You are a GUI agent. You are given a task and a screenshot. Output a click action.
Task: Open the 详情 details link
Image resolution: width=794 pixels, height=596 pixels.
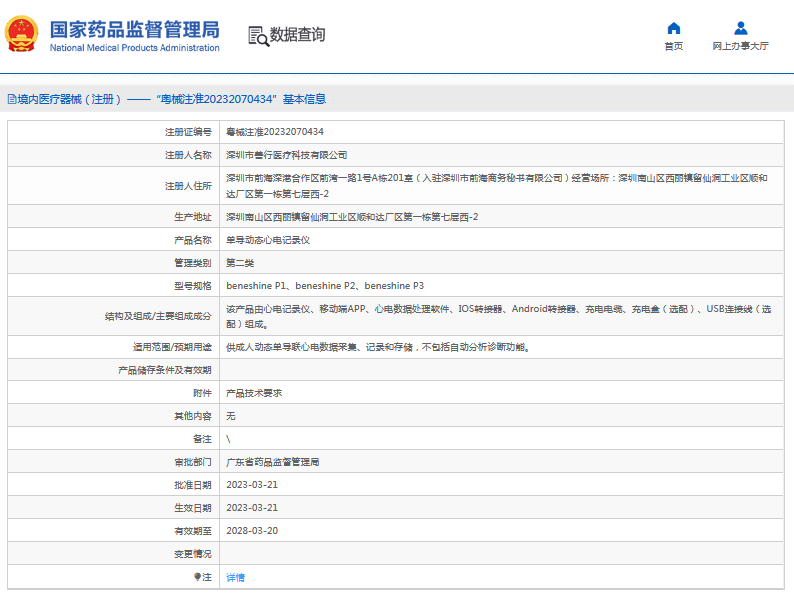pyautogui.click(x=235, y=577)
